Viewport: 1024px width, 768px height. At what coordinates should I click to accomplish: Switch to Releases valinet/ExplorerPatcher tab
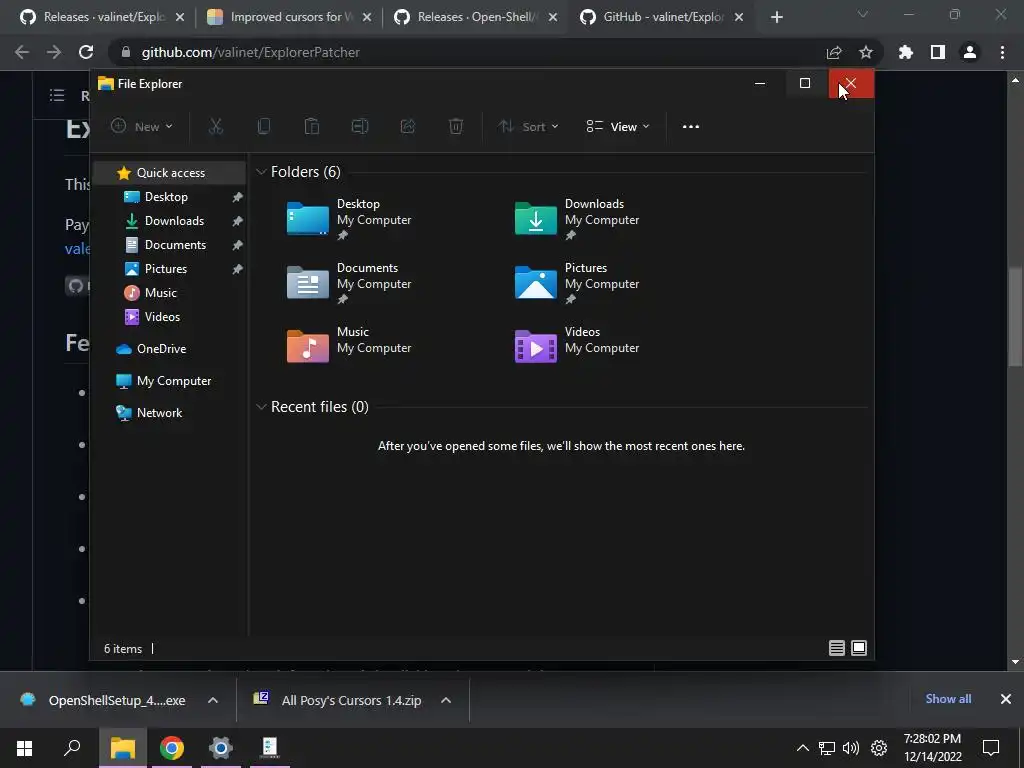101,17
